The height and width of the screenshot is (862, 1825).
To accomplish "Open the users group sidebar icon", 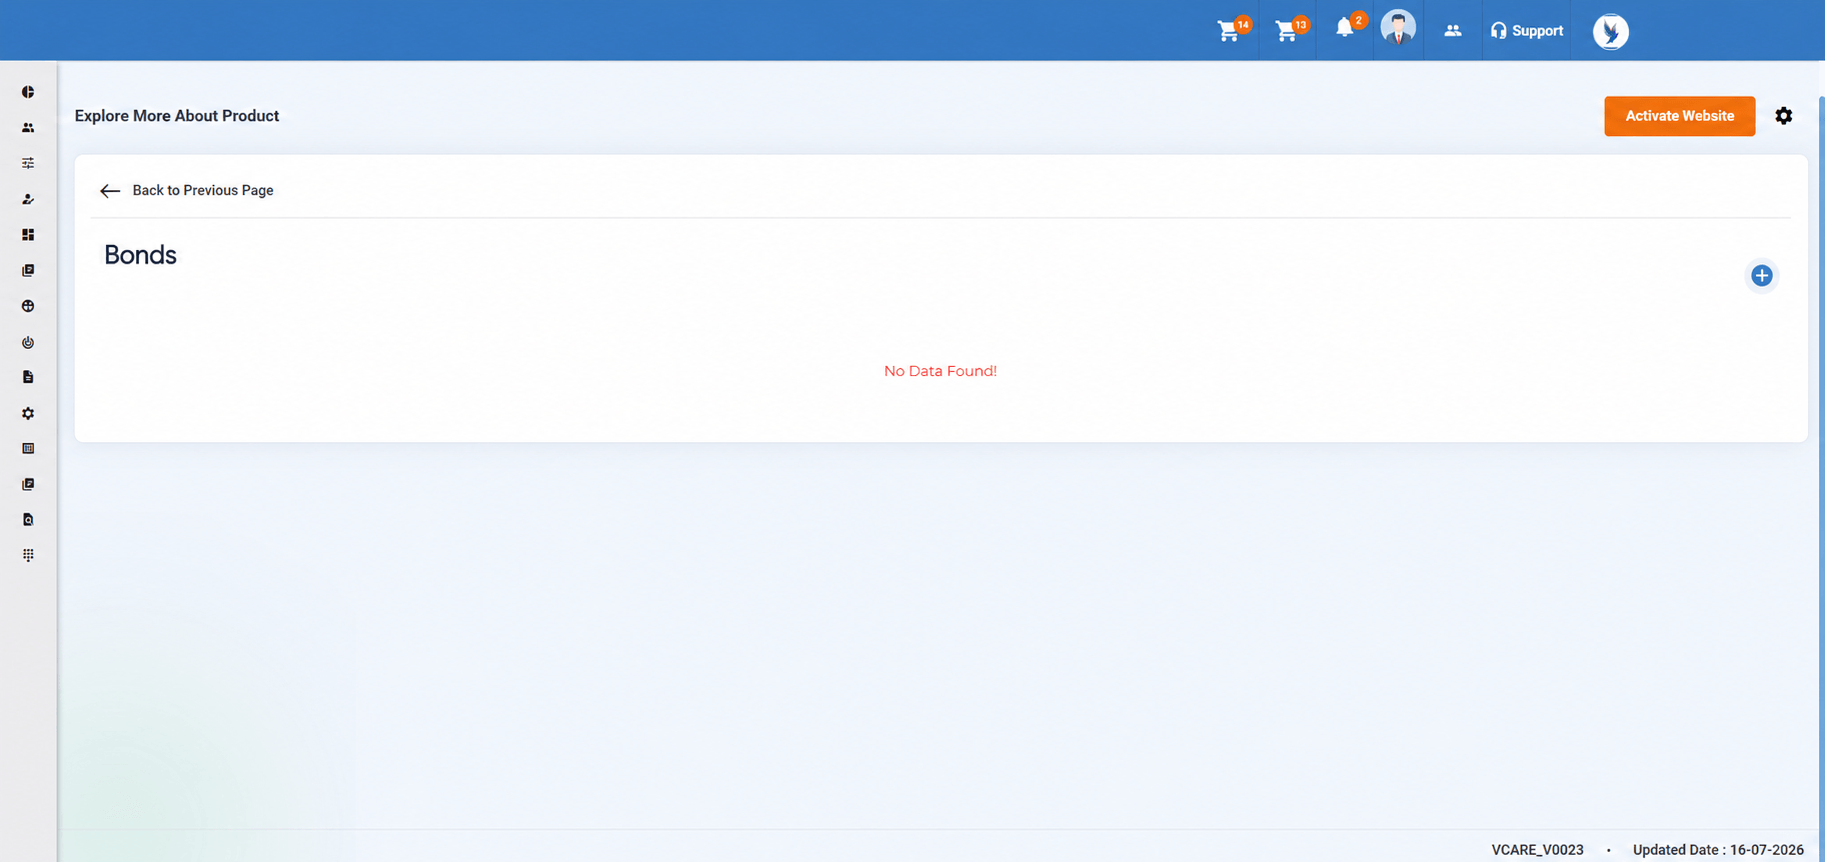I will [x=28, y=128].
